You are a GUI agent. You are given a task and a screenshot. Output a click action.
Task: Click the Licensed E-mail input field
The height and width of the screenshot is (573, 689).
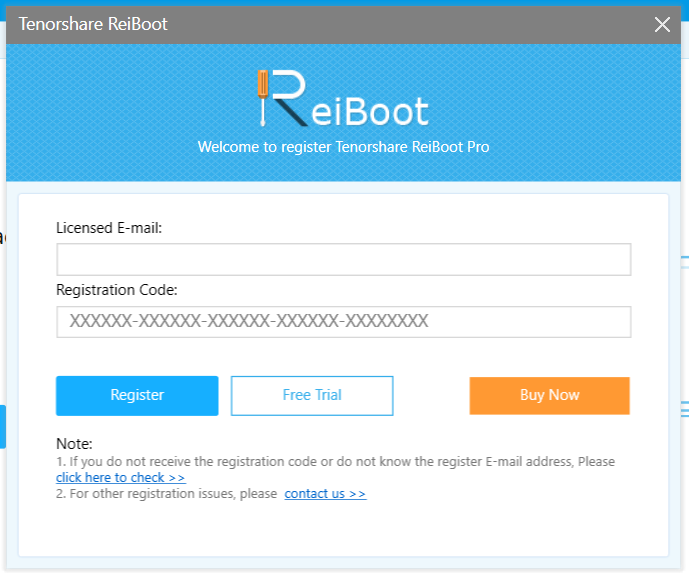(344, 259)
